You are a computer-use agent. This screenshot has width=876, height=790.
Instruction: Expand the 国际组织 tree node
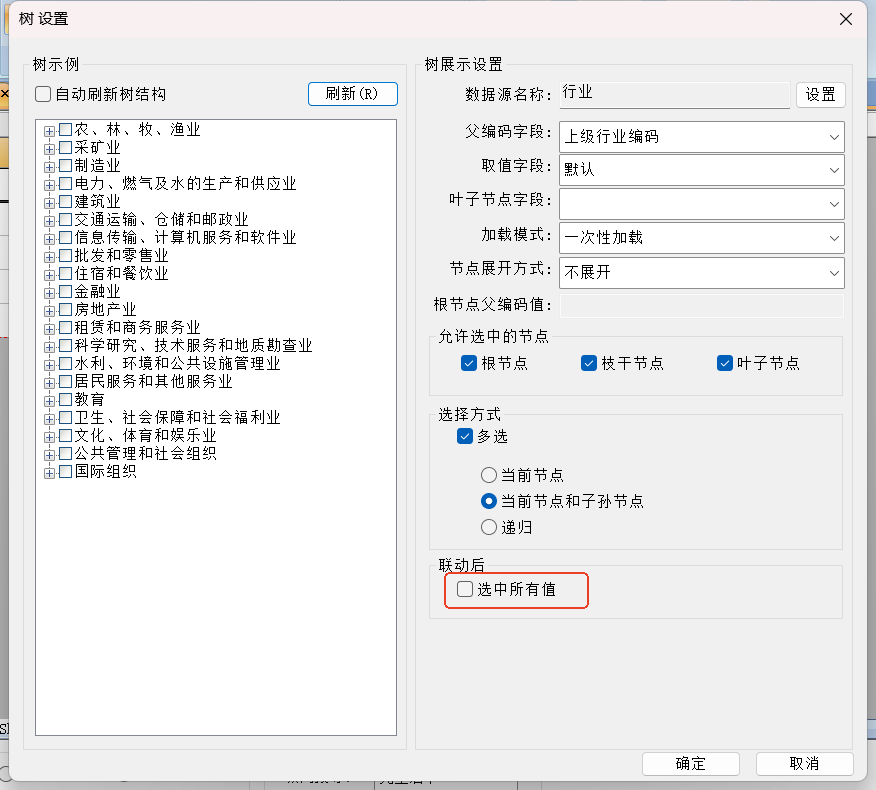49,472
